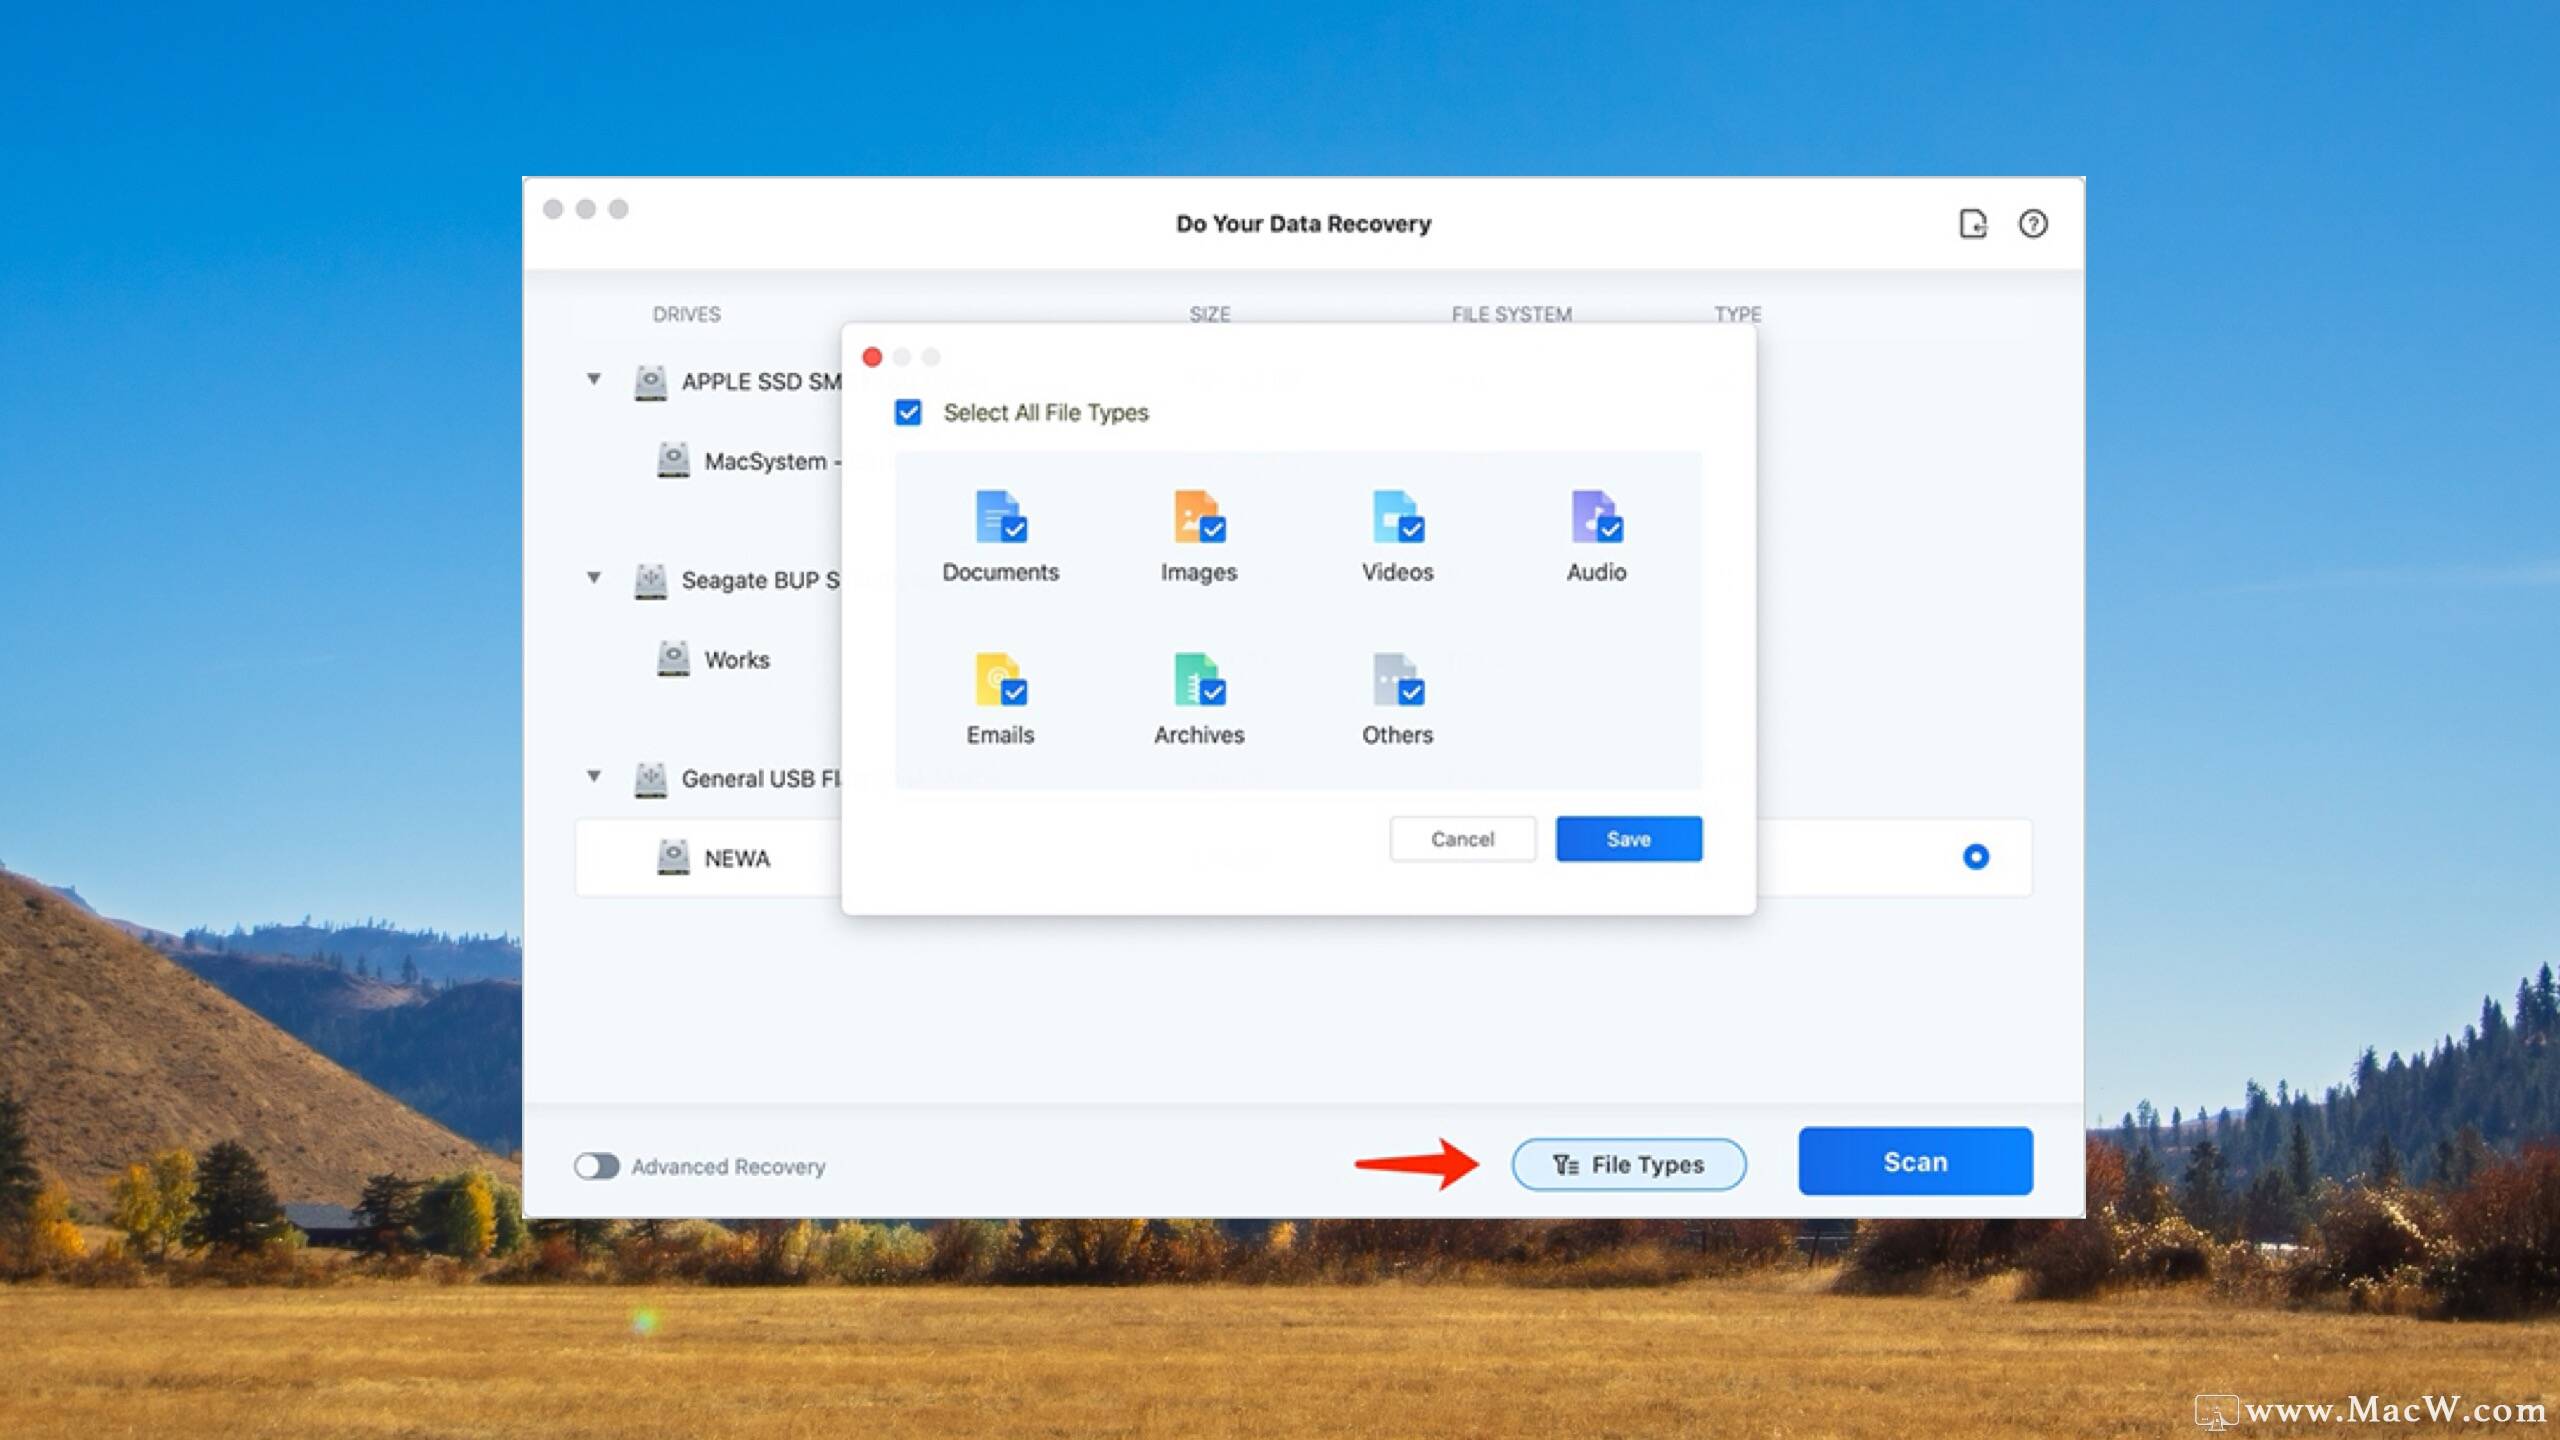The width and height of the screenshot is (2560, 1440).
Task: Select the Audio file type icon
Action: tap(1594, 518)
